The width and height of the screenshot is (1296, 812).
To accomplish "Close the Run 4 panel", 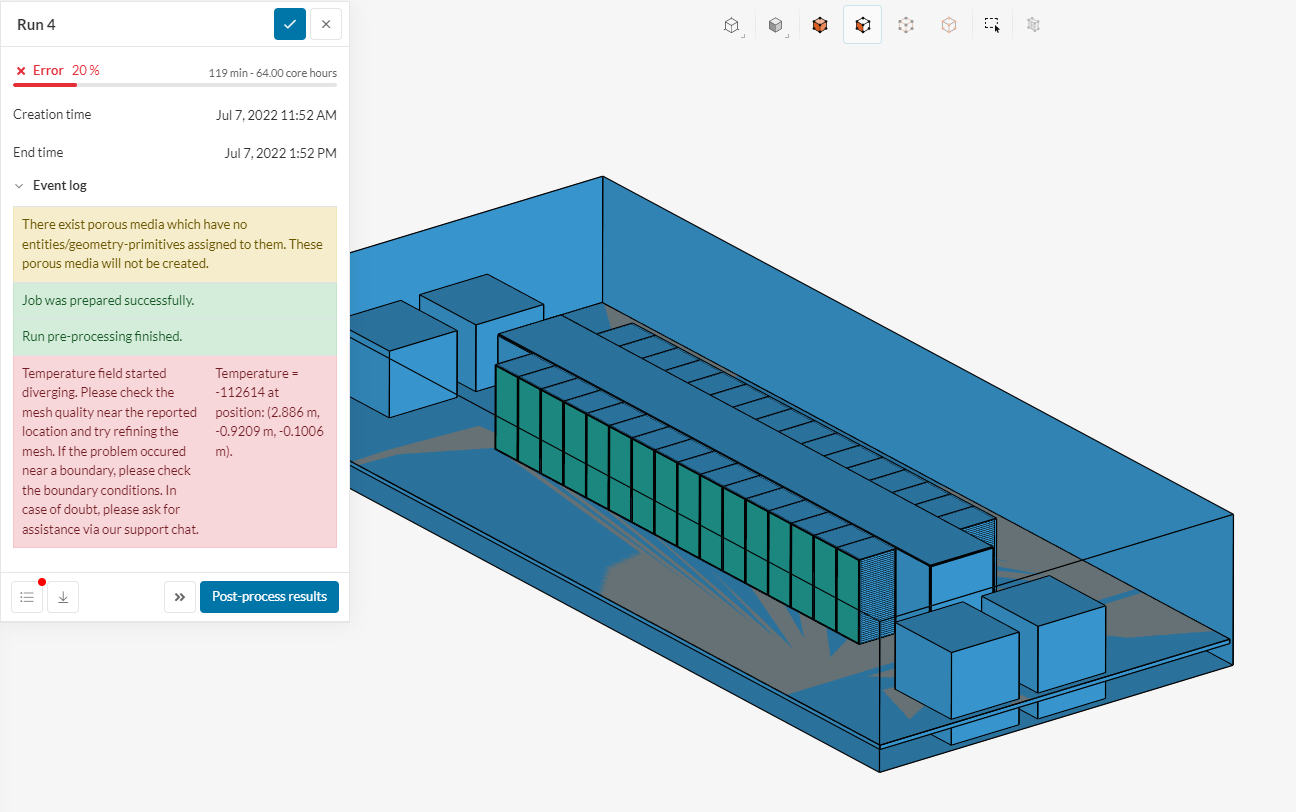I will click(x=326, y=24).
